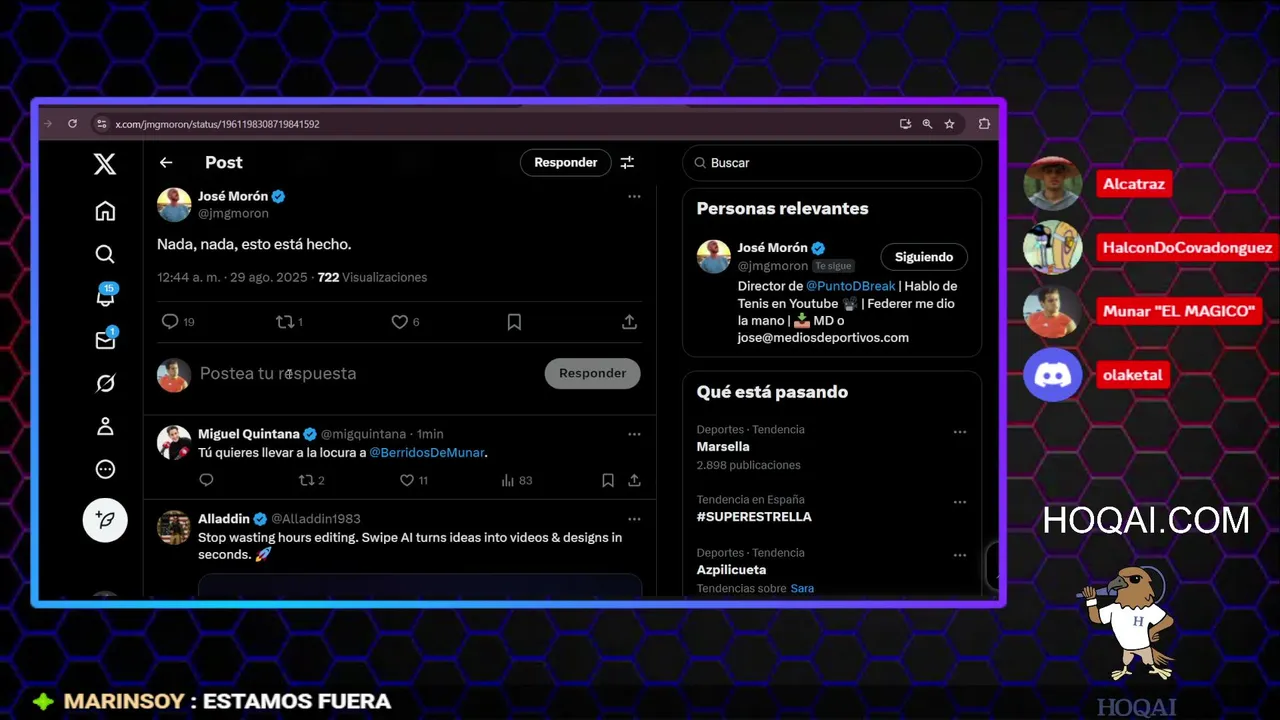Screen dimensions: 1280x720
Task: Go back with the Post arrow
Action: click(x=166, y=163)
